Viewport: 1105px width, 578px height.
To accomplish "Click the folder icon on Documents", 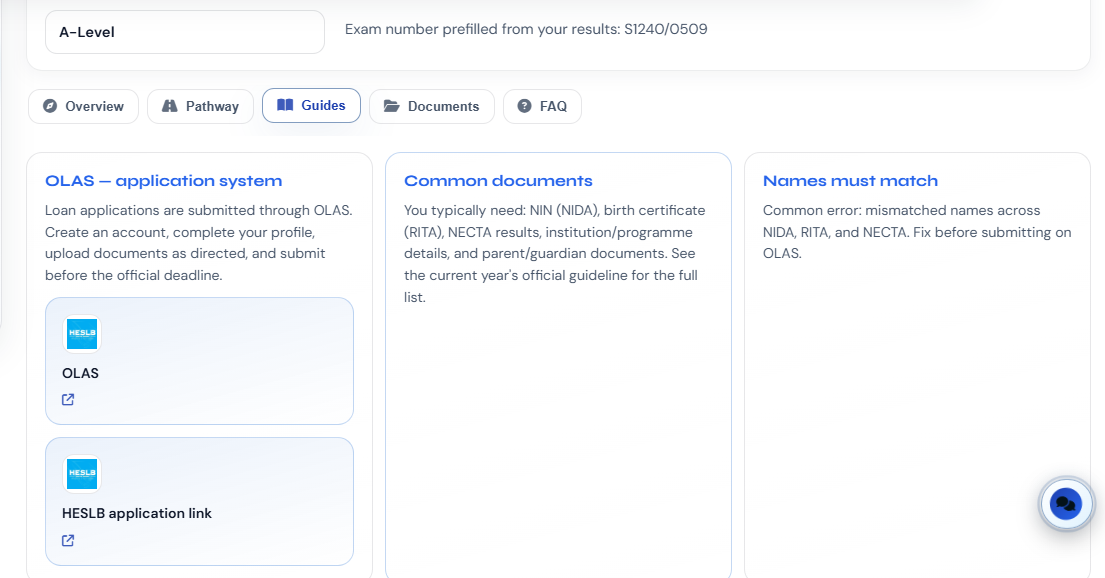I will pyautogui.click(x=392, y=106).
